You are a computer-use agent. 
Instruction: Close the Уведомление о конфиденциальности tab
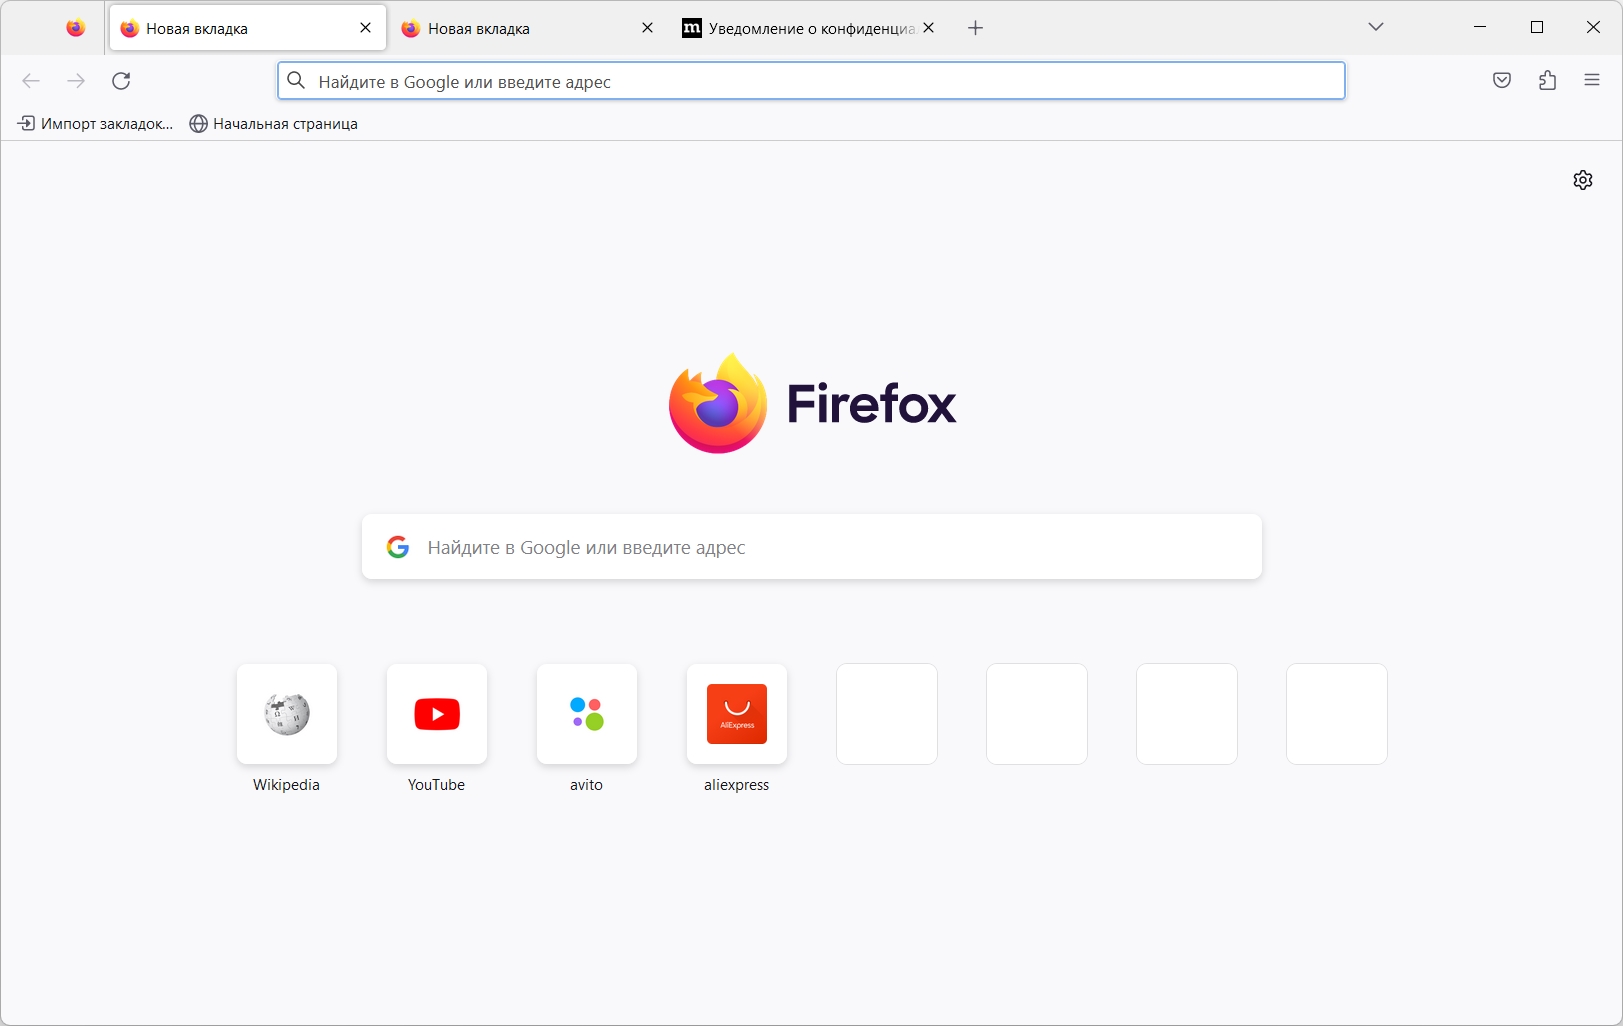point(929,28)
